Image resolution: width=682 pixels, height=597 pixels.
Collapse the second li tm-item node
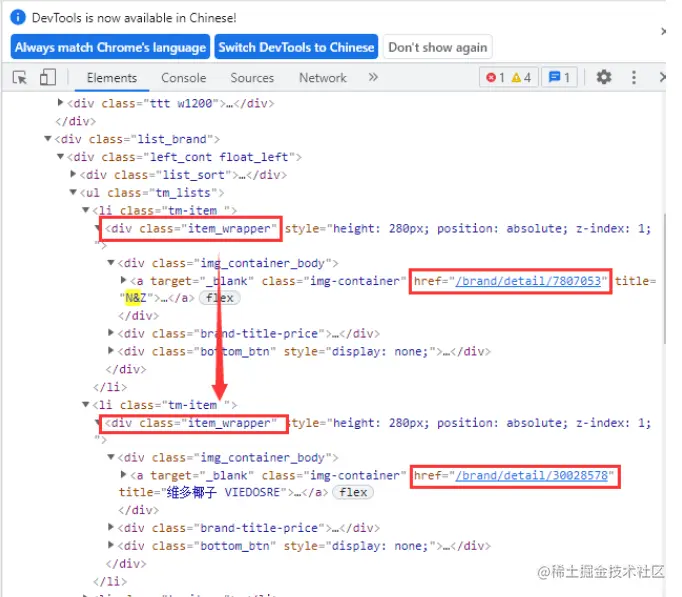pos(86,404)
